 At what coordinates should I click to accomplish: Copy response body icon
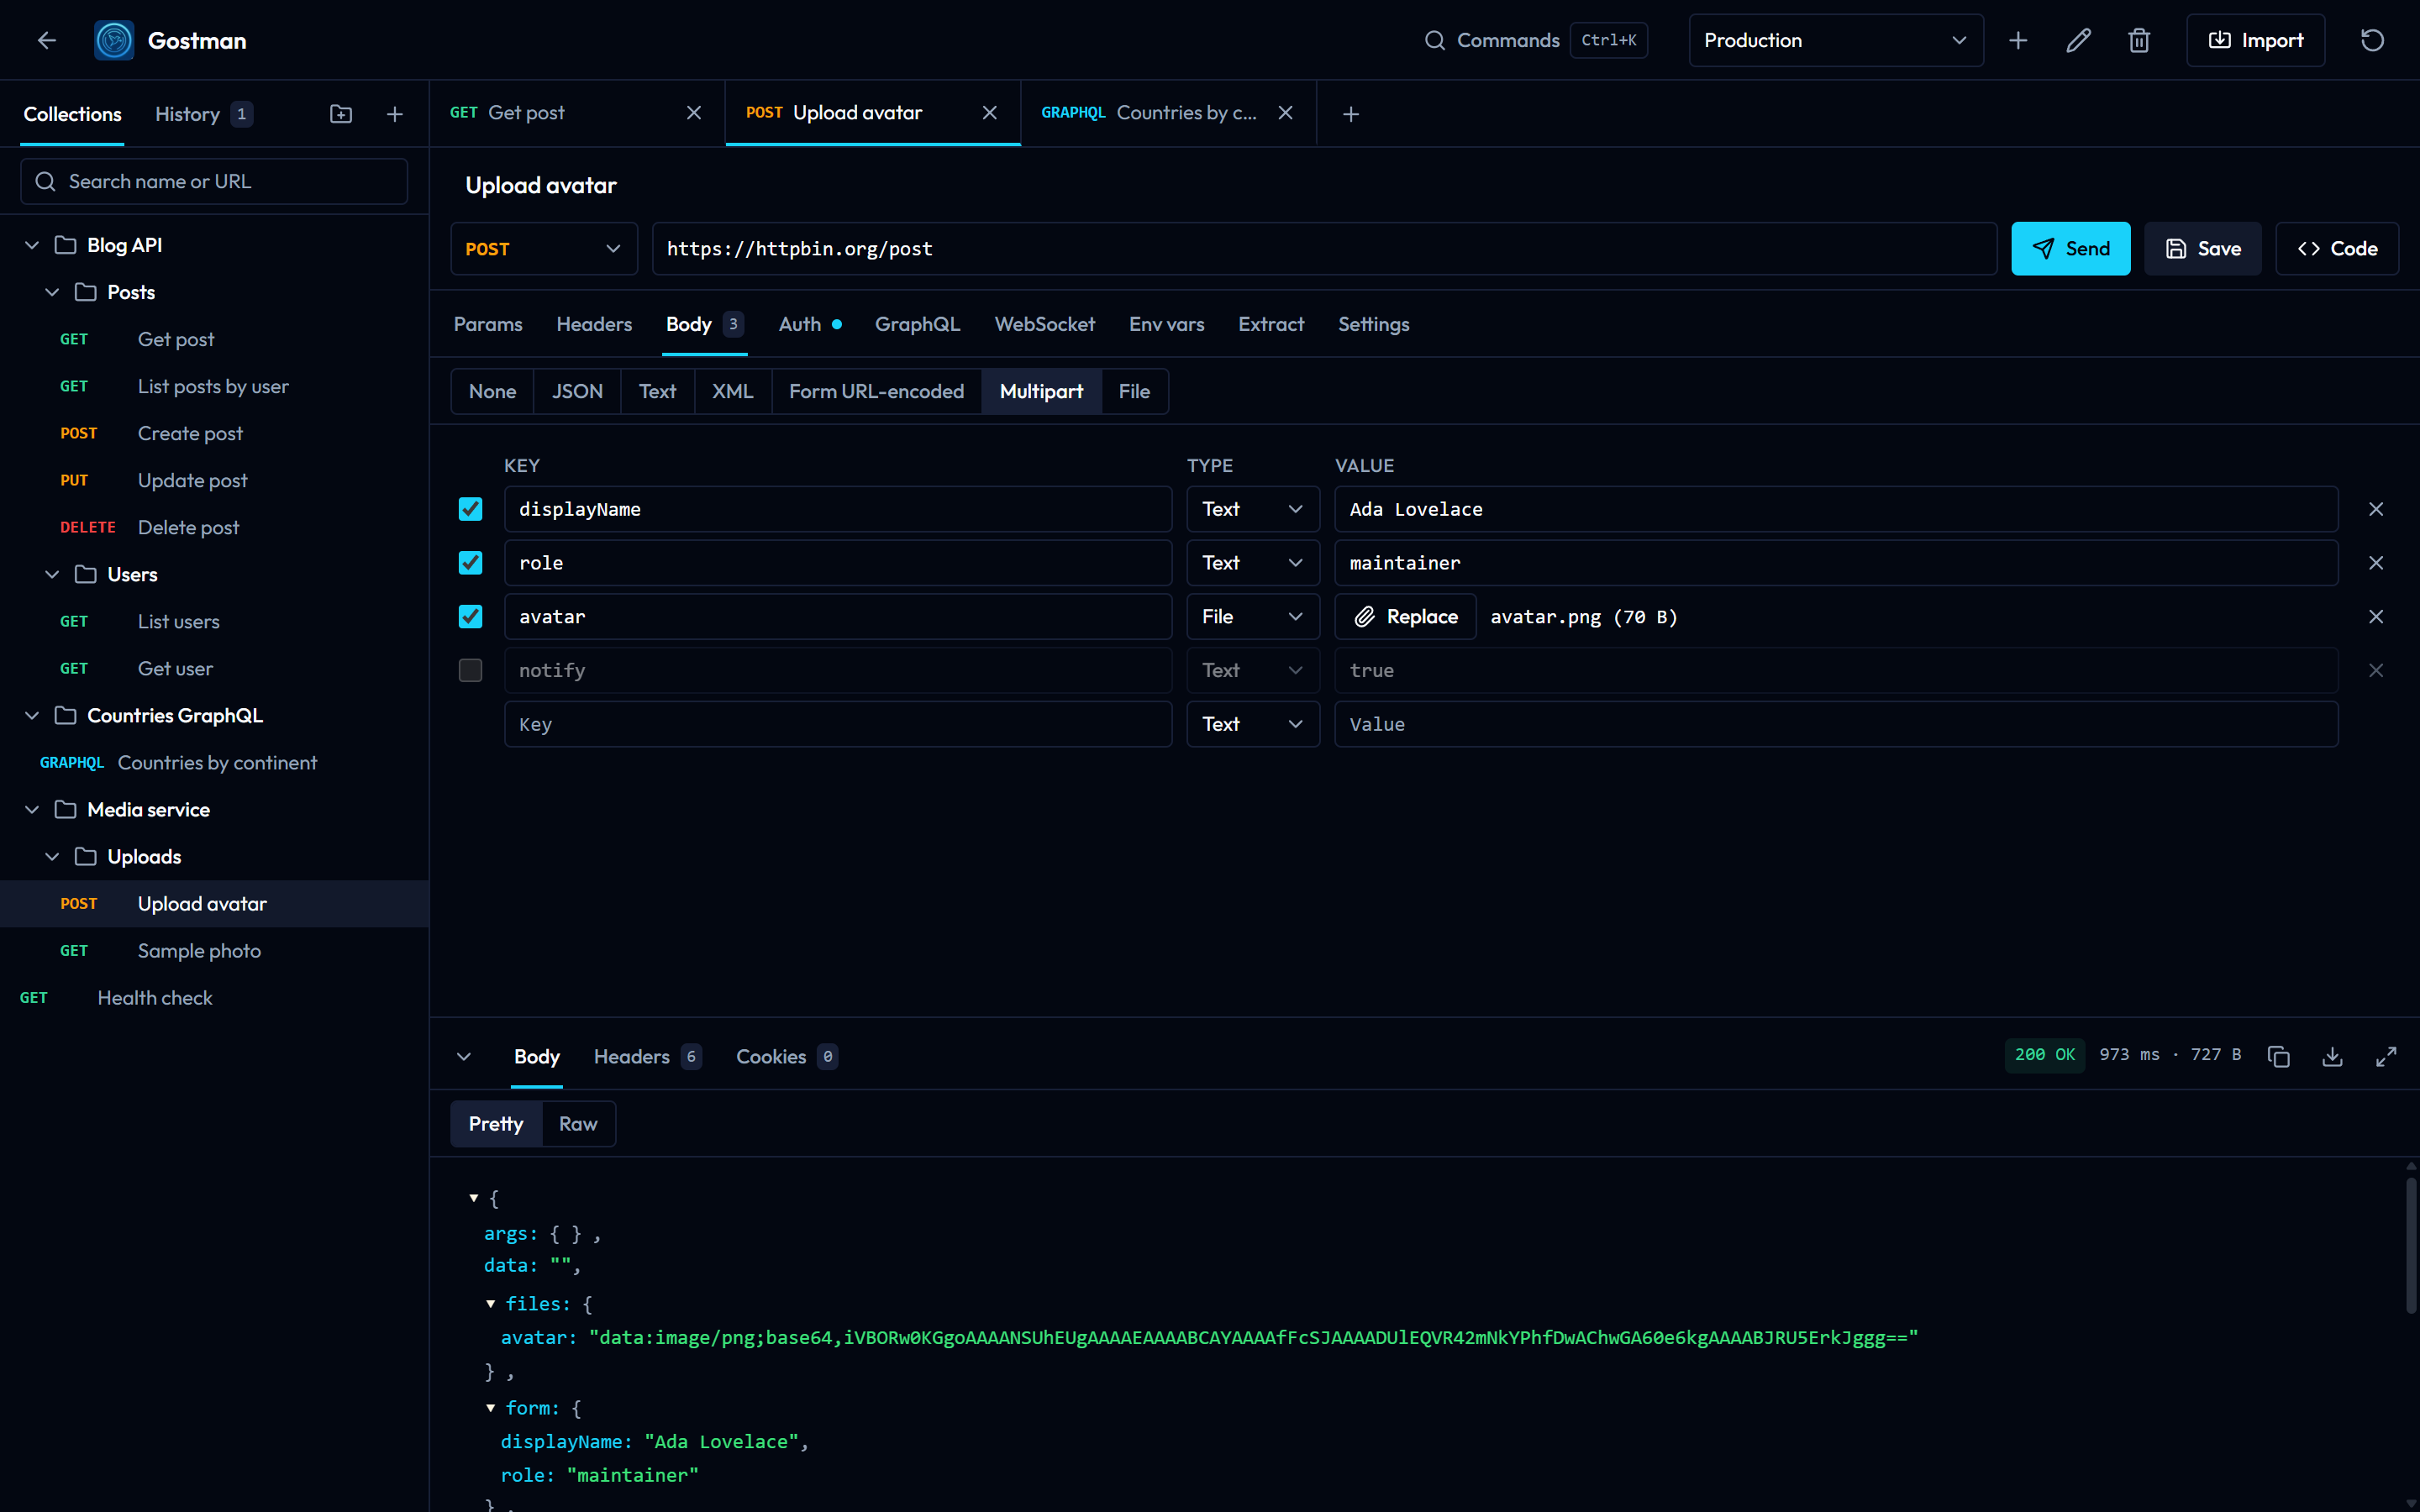click(x=2279, y=1056)
